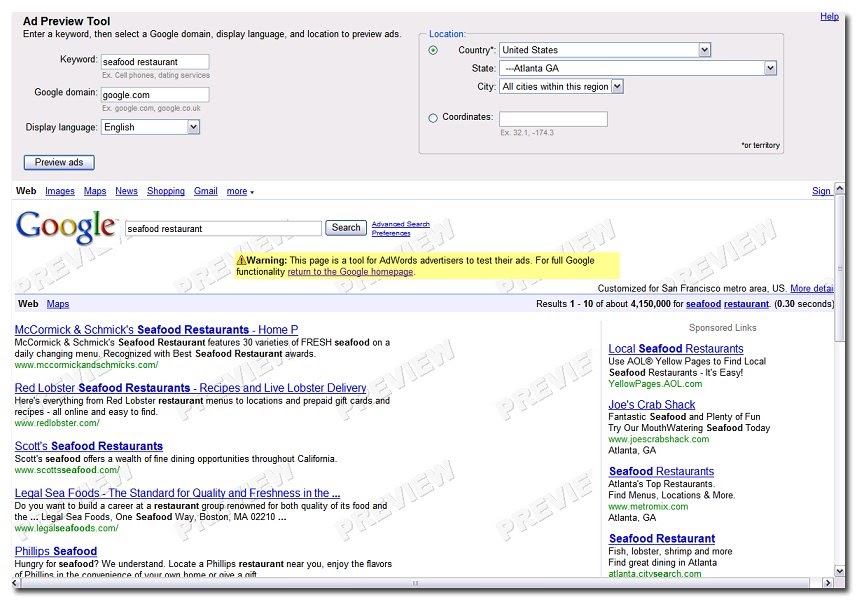Switch to the Shopping tab
This screenshot has height=600, width=857.
(x=166, y=191)
